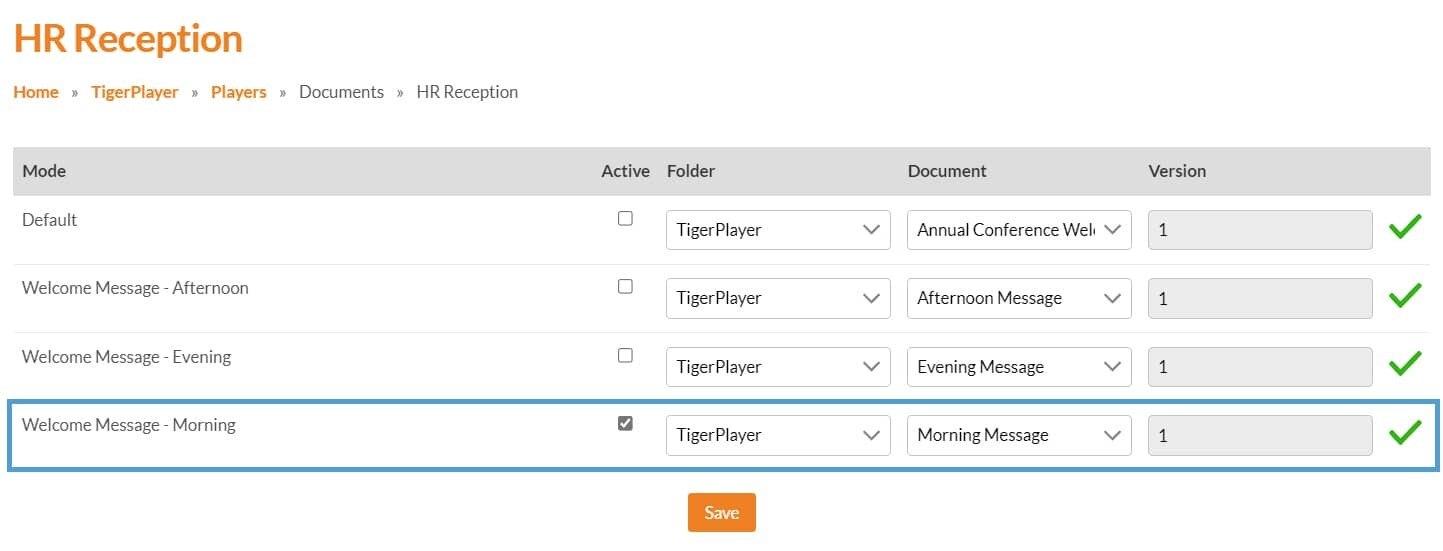Uncheck Active for Welcome Message - Morning
The image size is (1443, 551).
[x=625, y=423]
